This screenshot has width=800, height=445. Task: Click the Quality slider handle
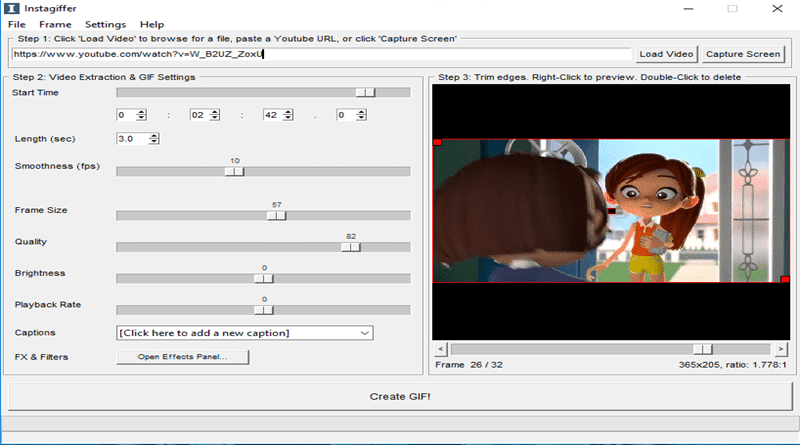(351, 247)
